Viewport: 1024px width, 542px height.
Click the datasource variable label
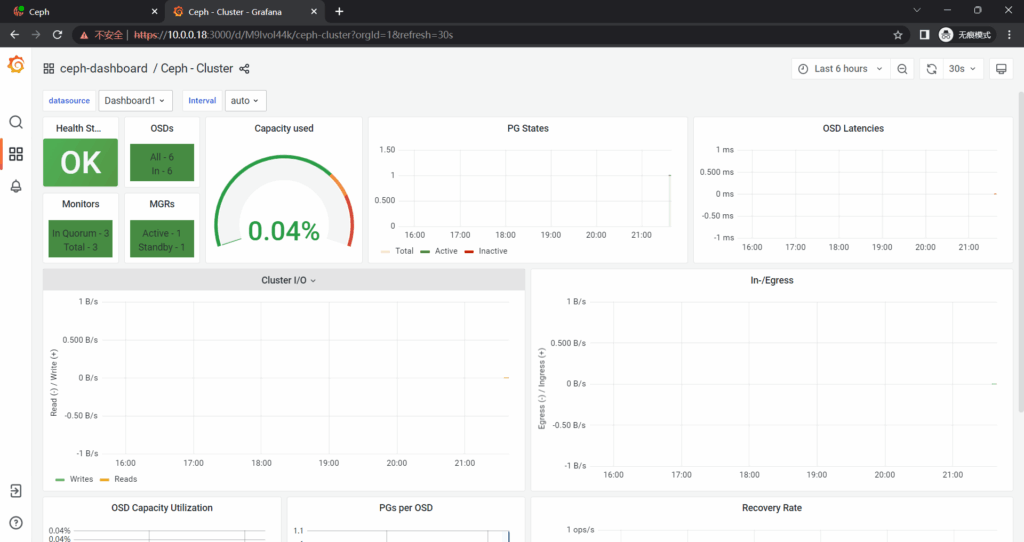69,101
